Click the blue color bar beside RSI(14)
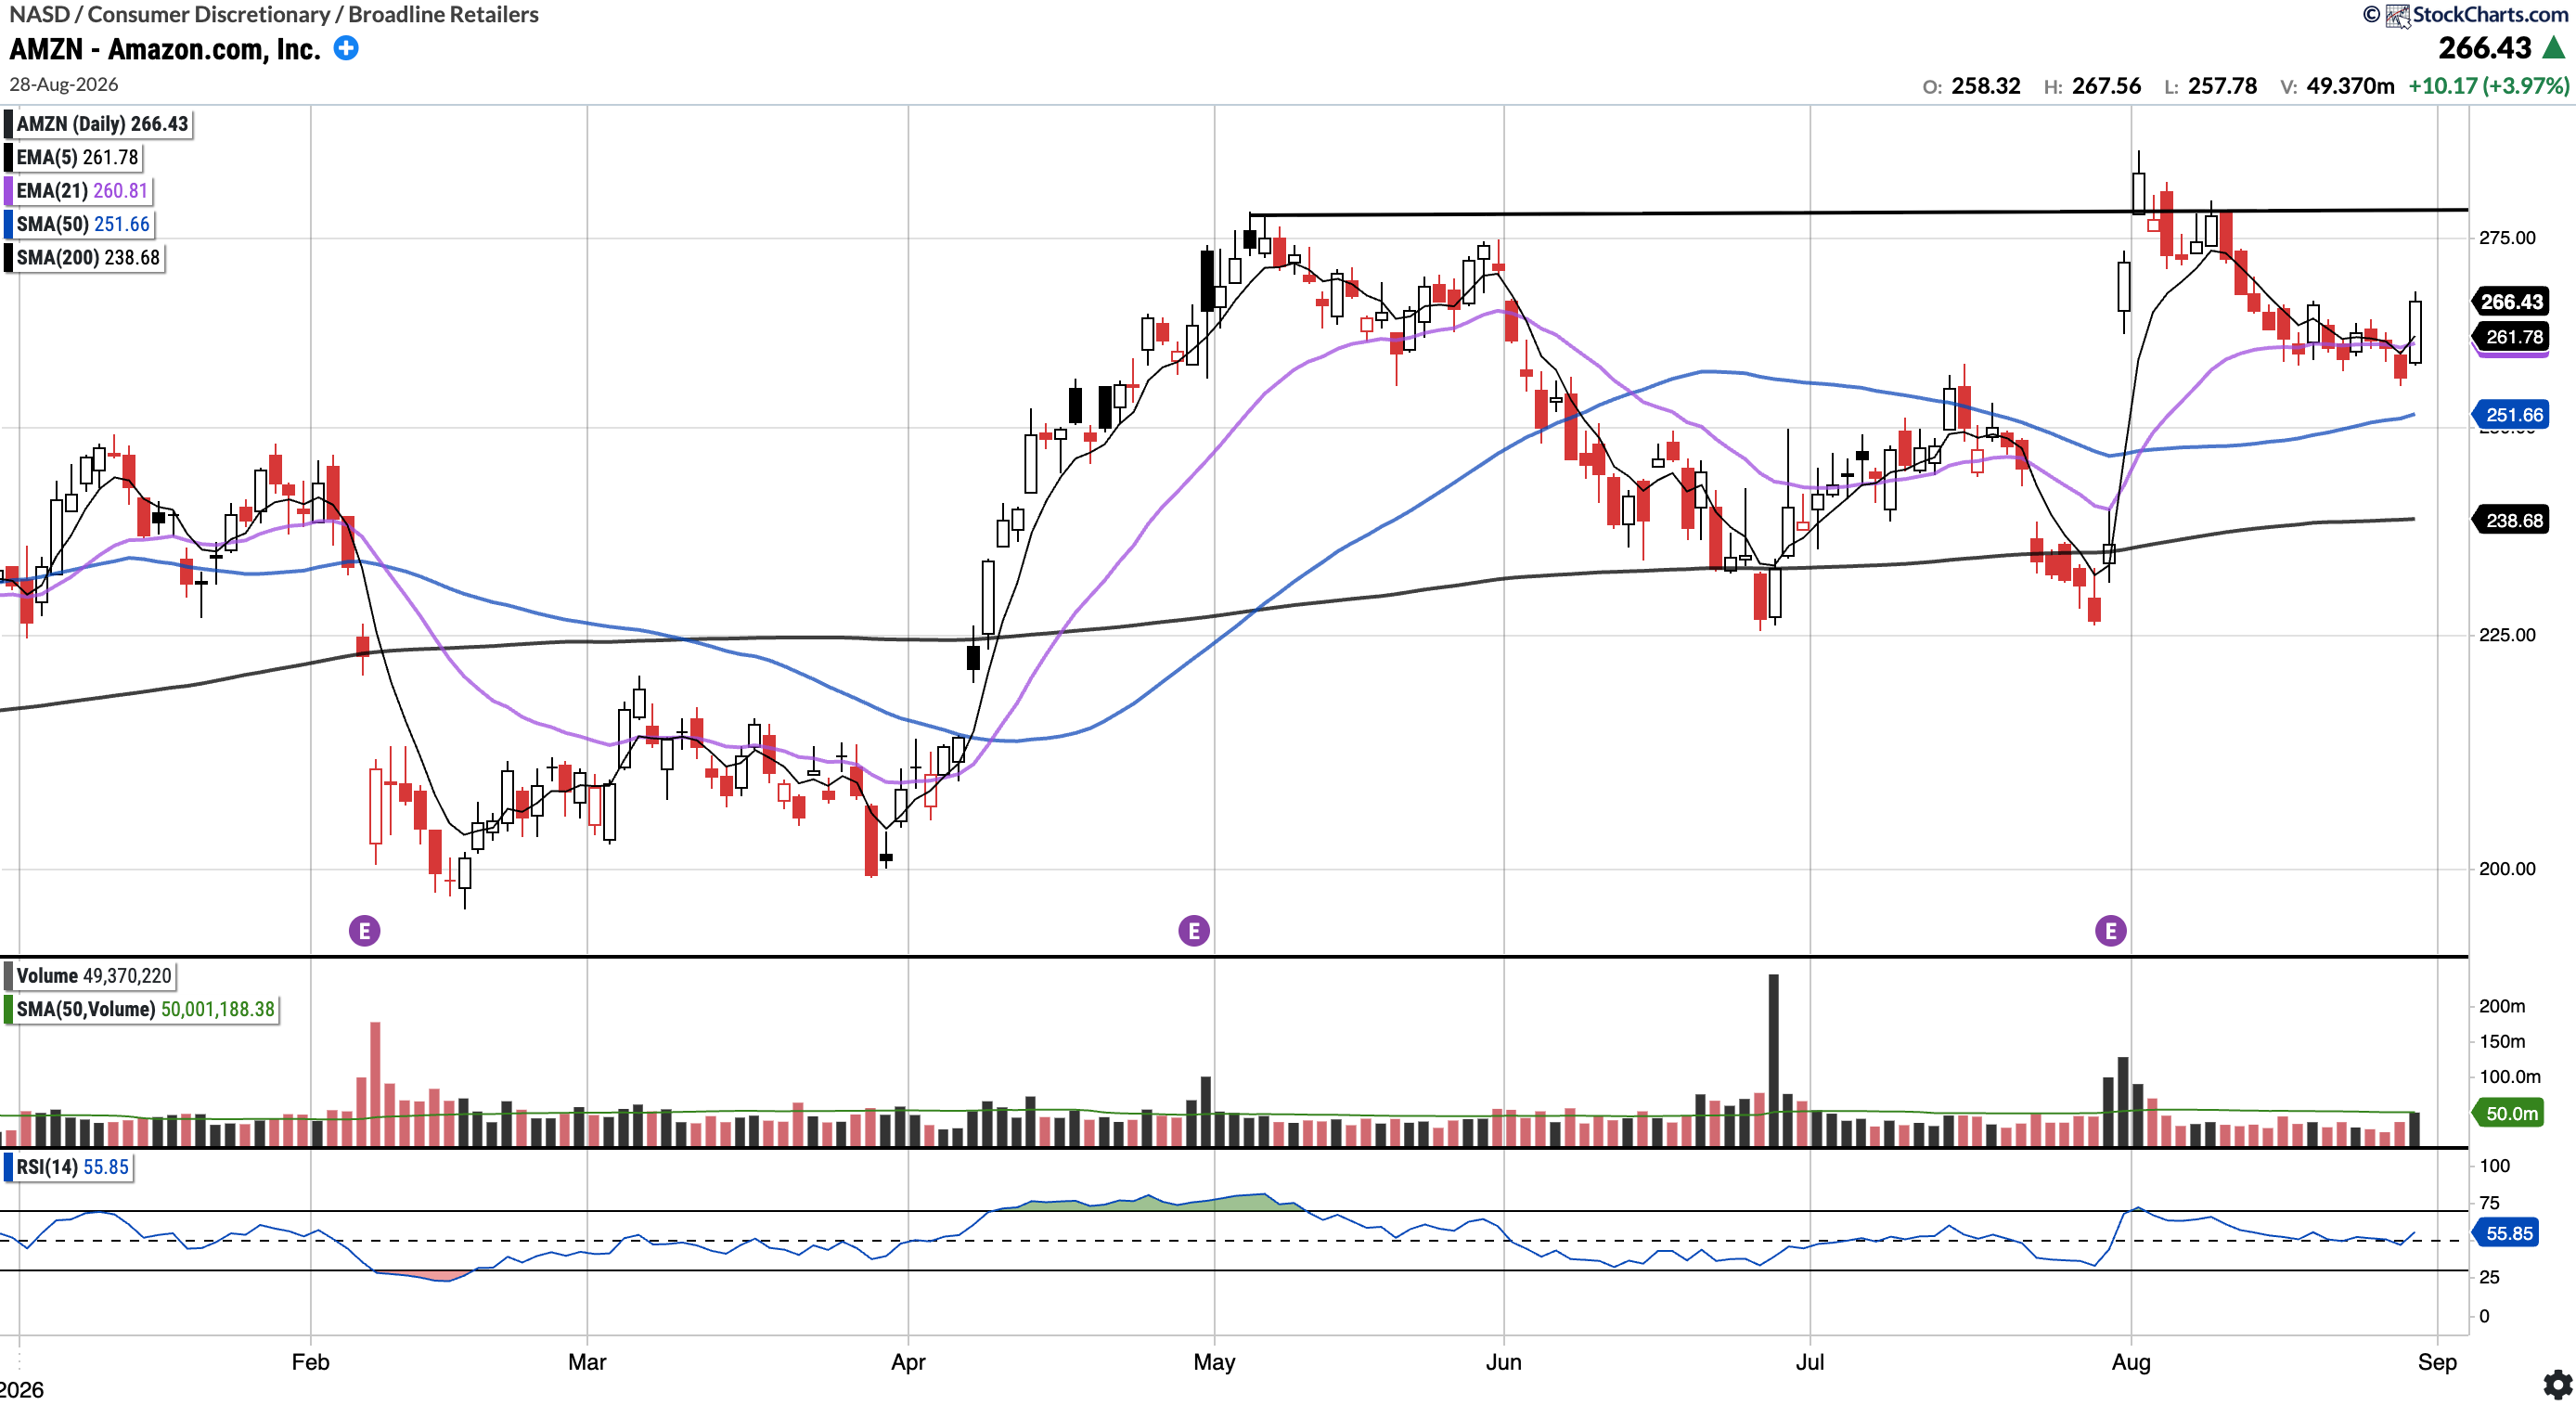The height and width of the screenshot is (1405, 2576). point(9,1167)
